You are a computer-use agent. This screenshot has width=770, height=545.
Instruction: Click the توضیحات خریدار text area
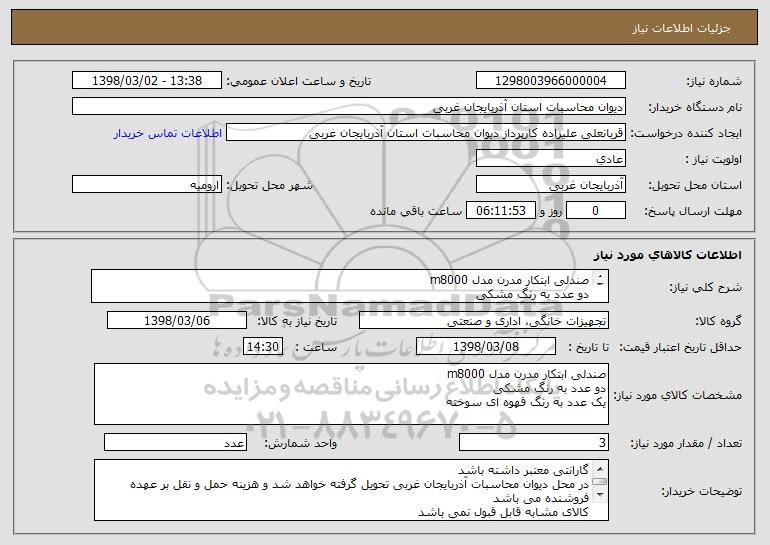point(351,490)
